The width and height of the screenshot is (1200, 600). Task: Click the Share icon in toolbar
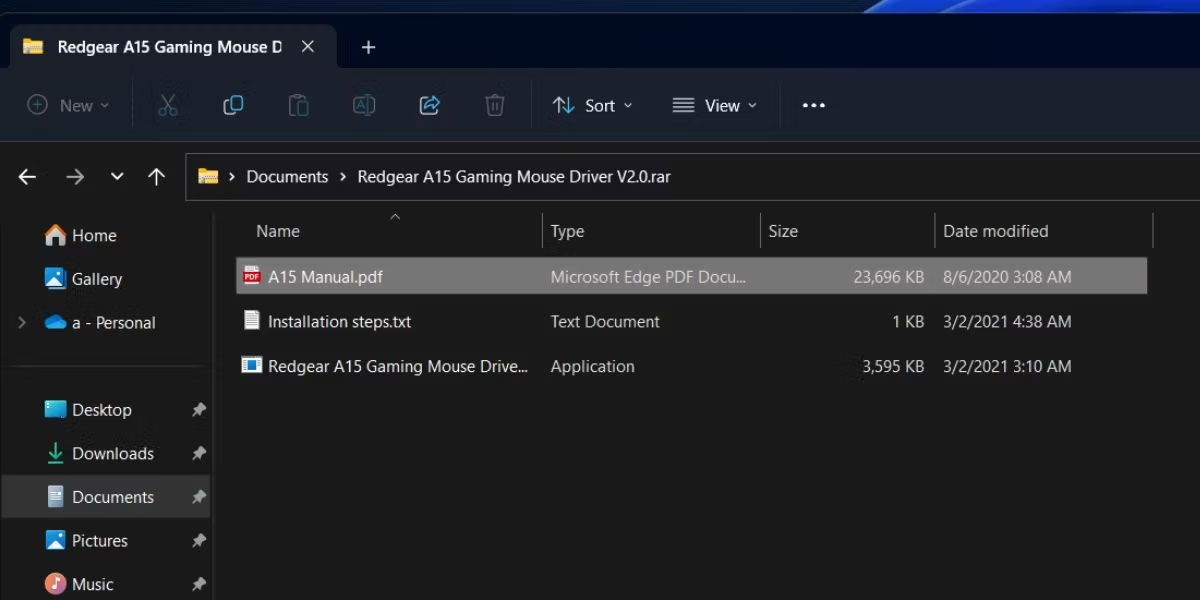pyautogui.click(x=430, y=105)
